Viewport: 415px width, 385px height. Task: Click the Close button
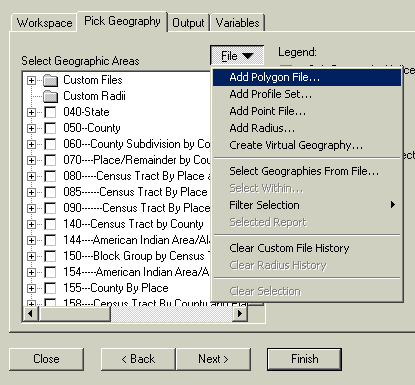click(x=46, y=359)
